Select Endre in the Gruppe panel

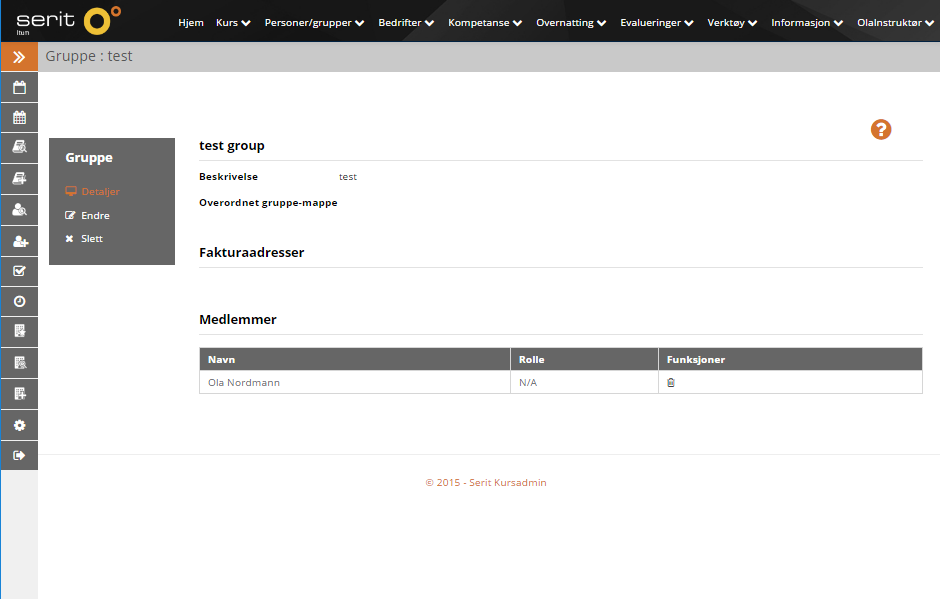coord(95,215)
